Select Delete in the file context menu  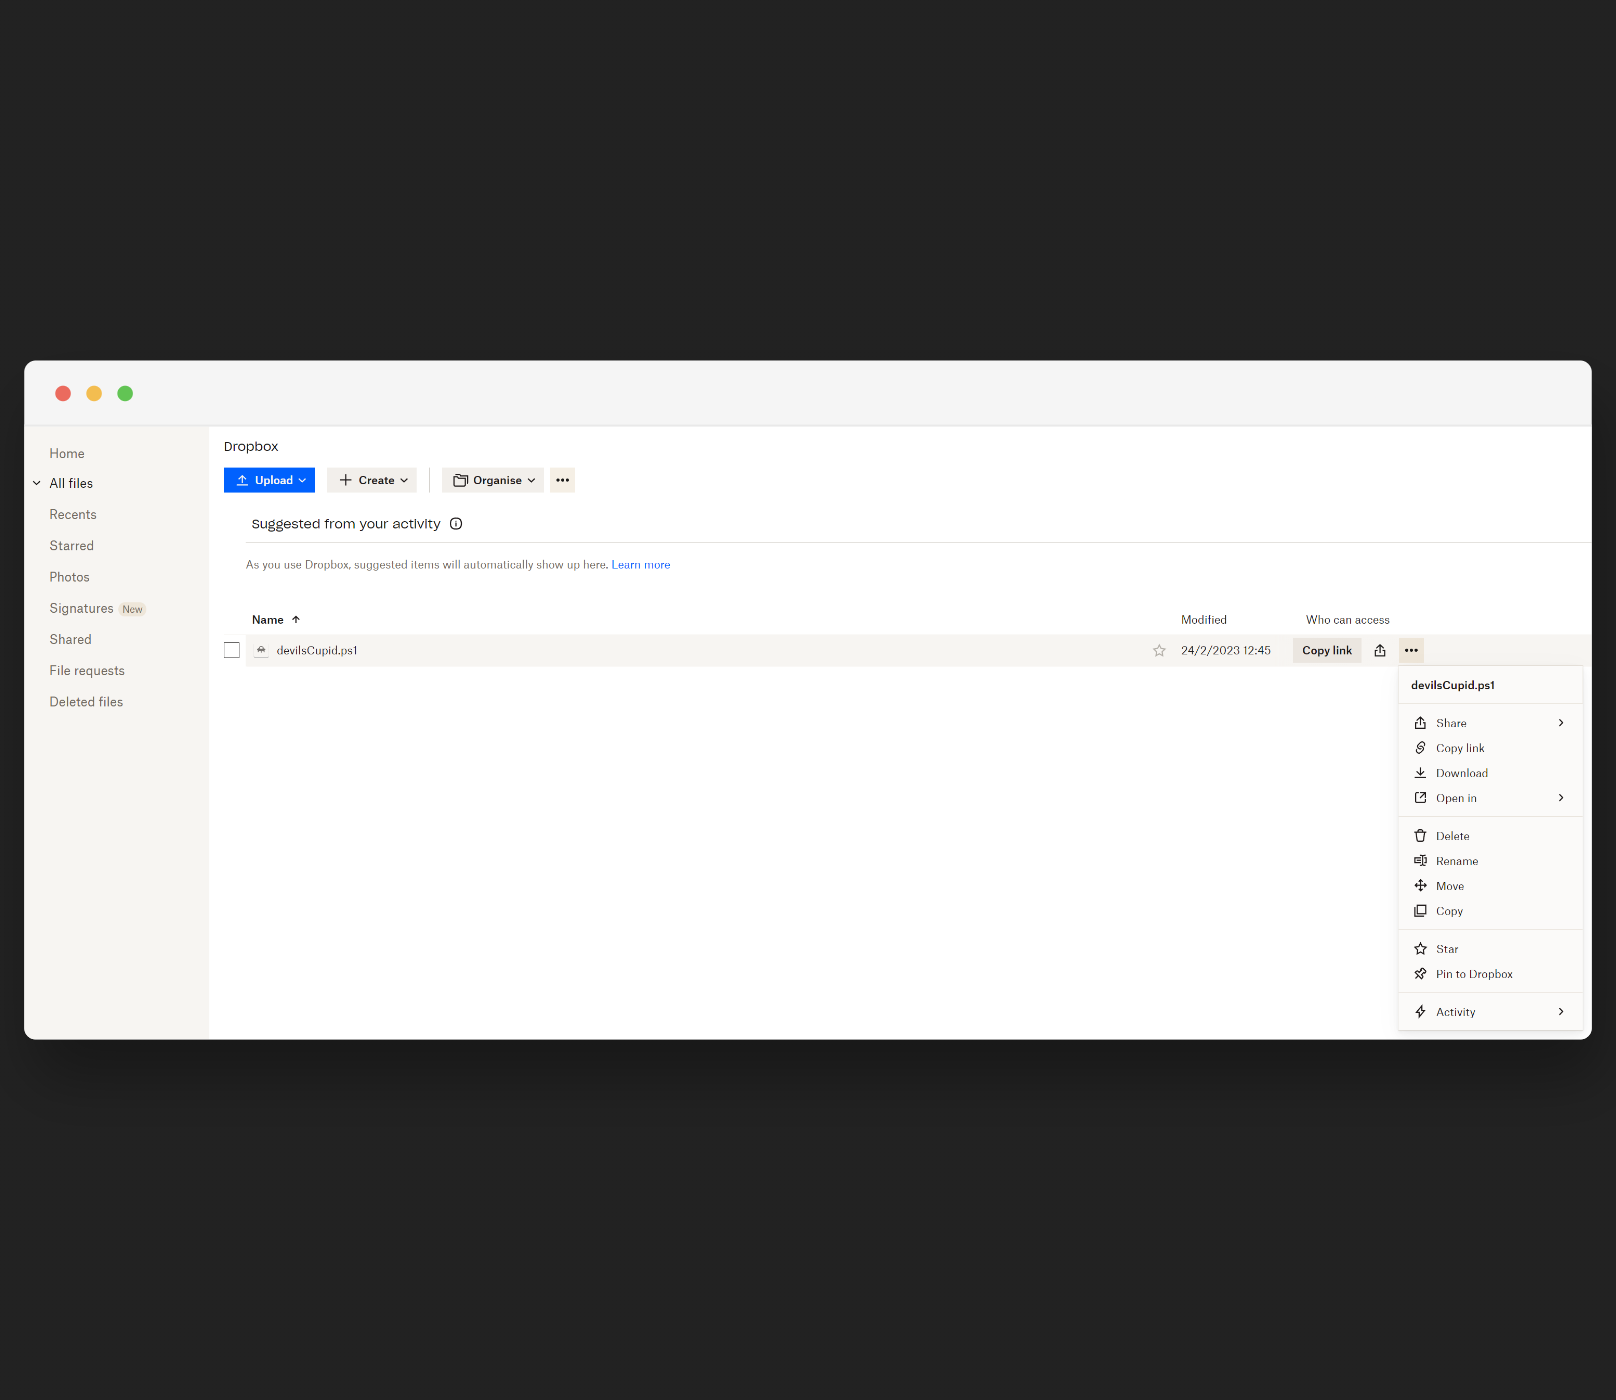click(1490, 836)
